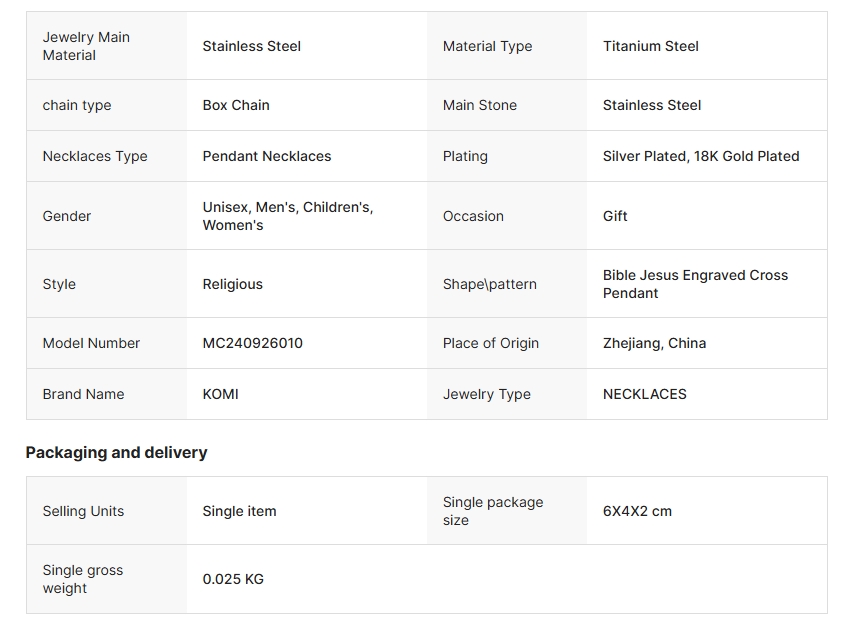The height and width of the screenshot is (618, 841).
Task: Click the Gift occasion value
Action: [615, 216]
